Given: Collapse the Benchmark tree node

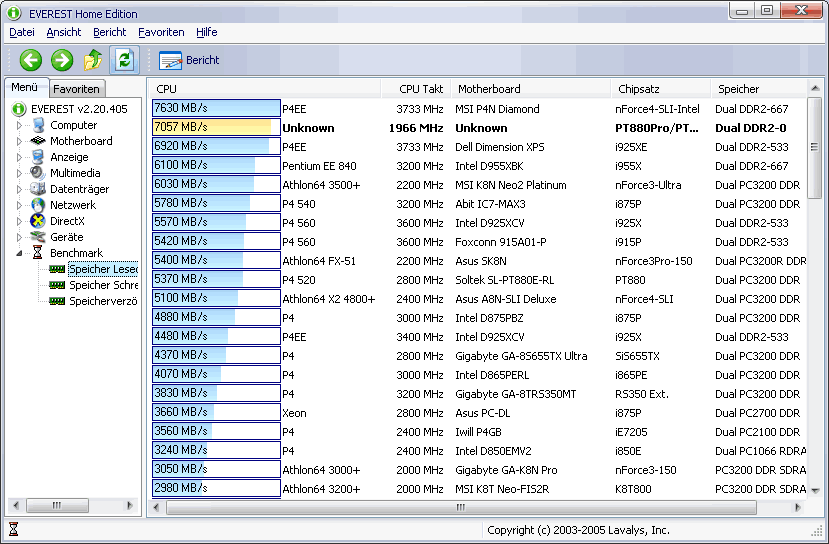Looking at the screenshot, I should click(19, 253).
